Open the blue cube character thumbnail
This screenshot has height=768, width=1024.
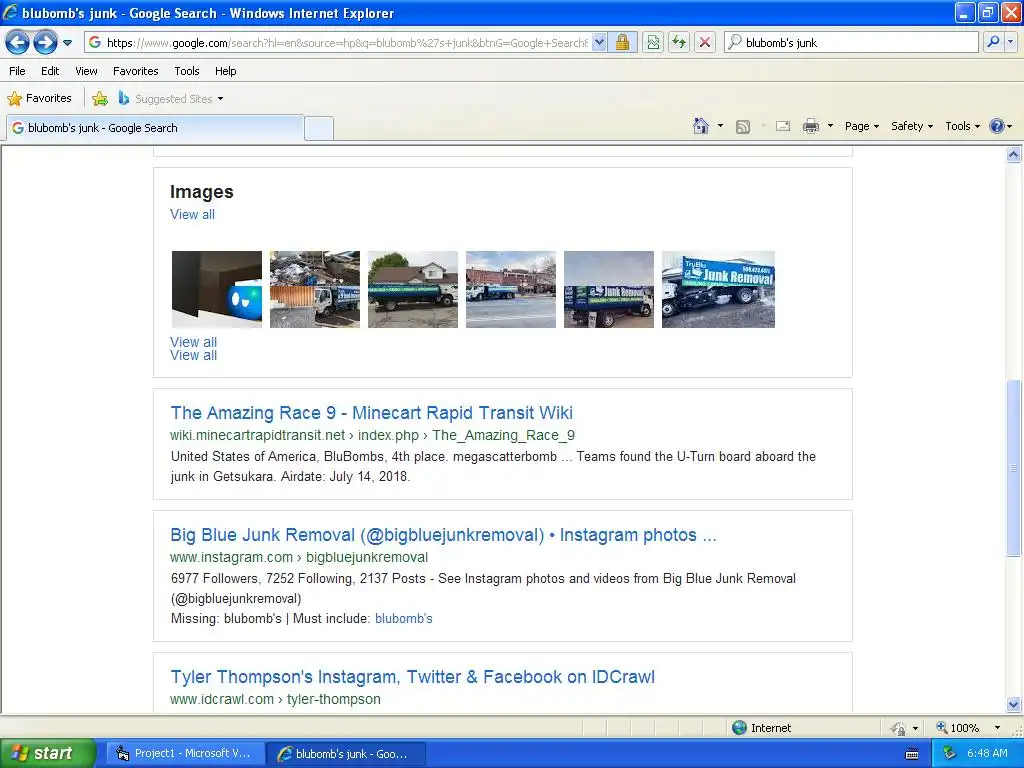pyautogui.click(x=217, y=289)
